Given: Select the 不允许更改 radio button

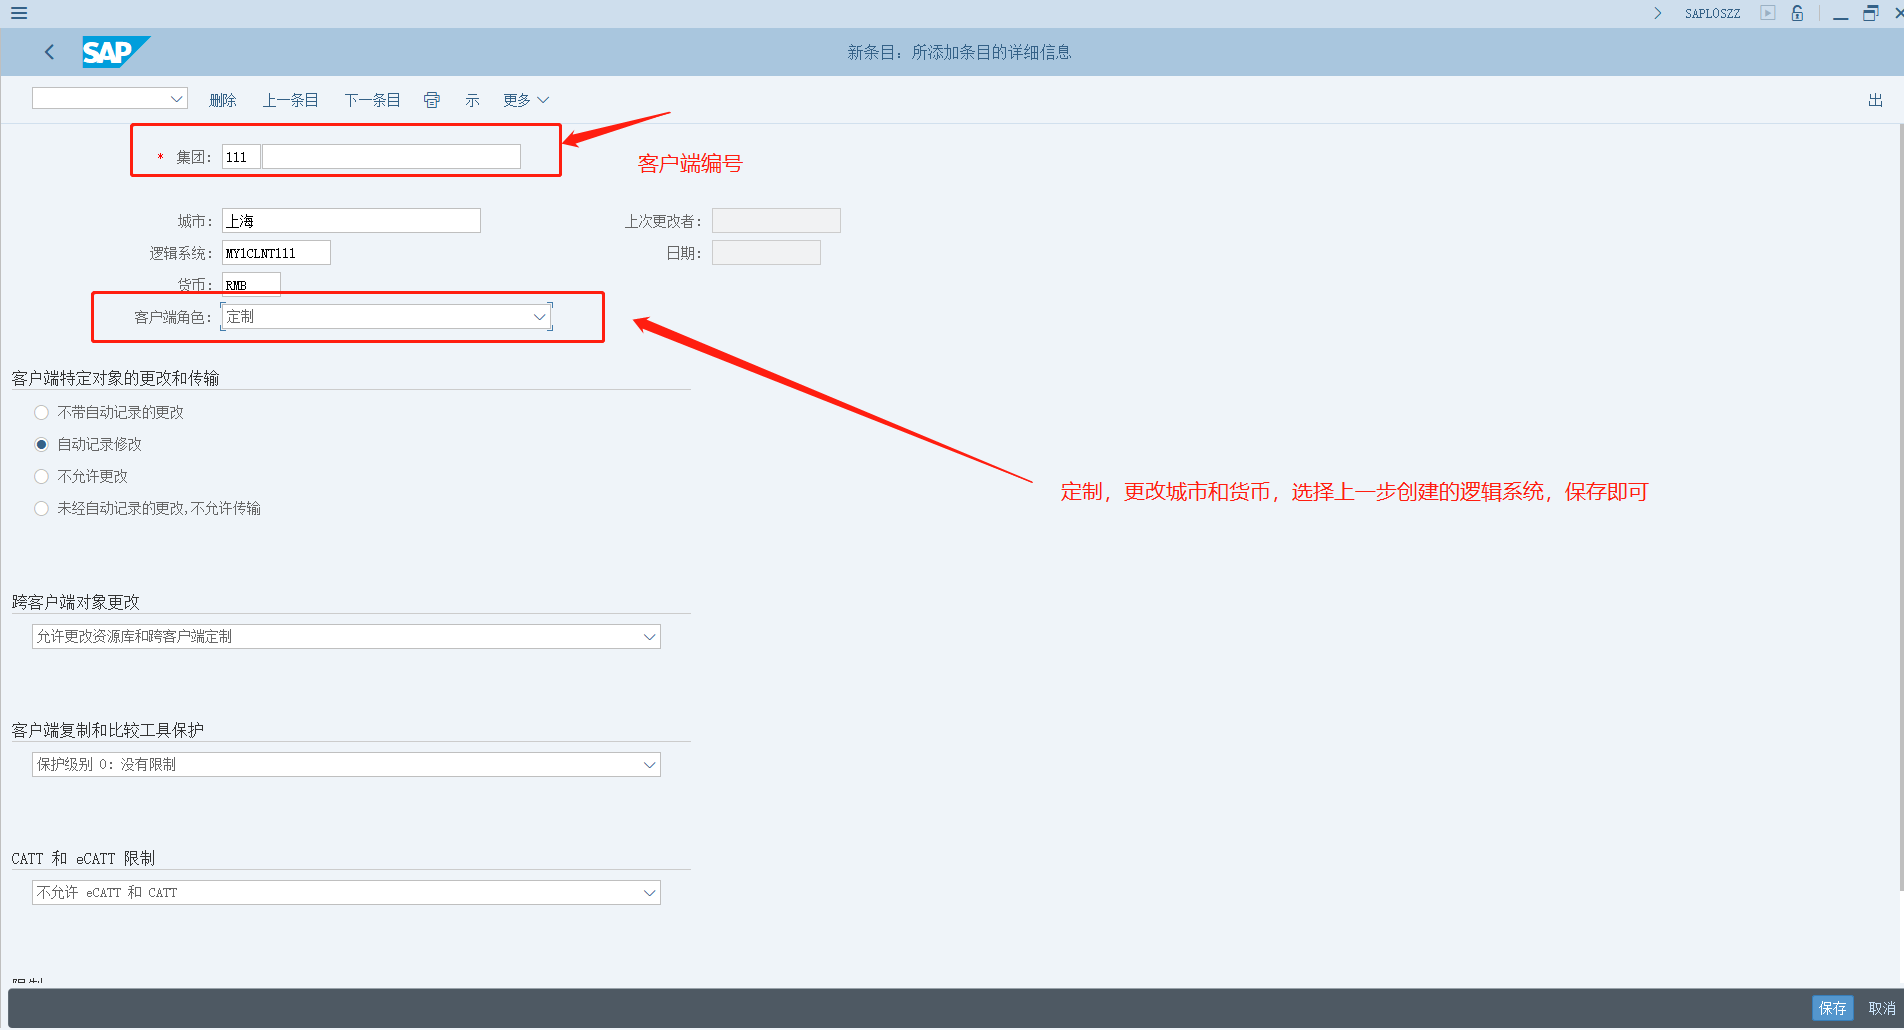Looking at the screenshot, I should tap(41, 476).
